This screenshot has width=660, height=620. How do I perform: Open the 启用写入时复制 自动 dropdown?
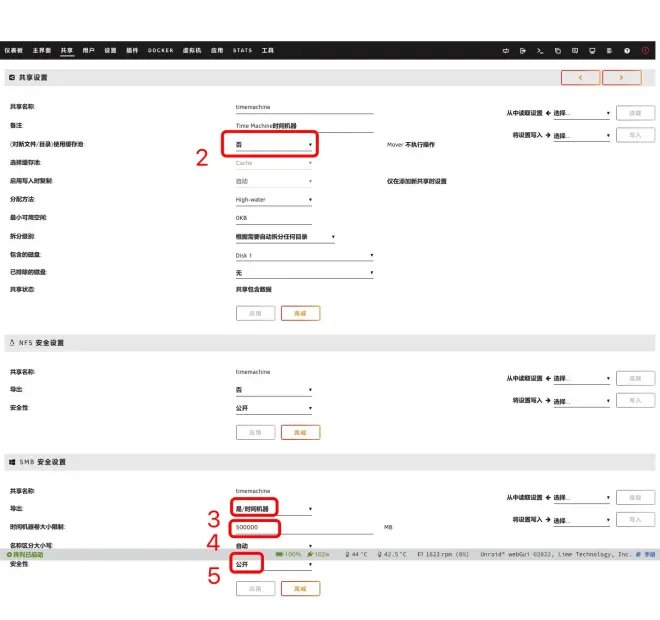(274, 181)
